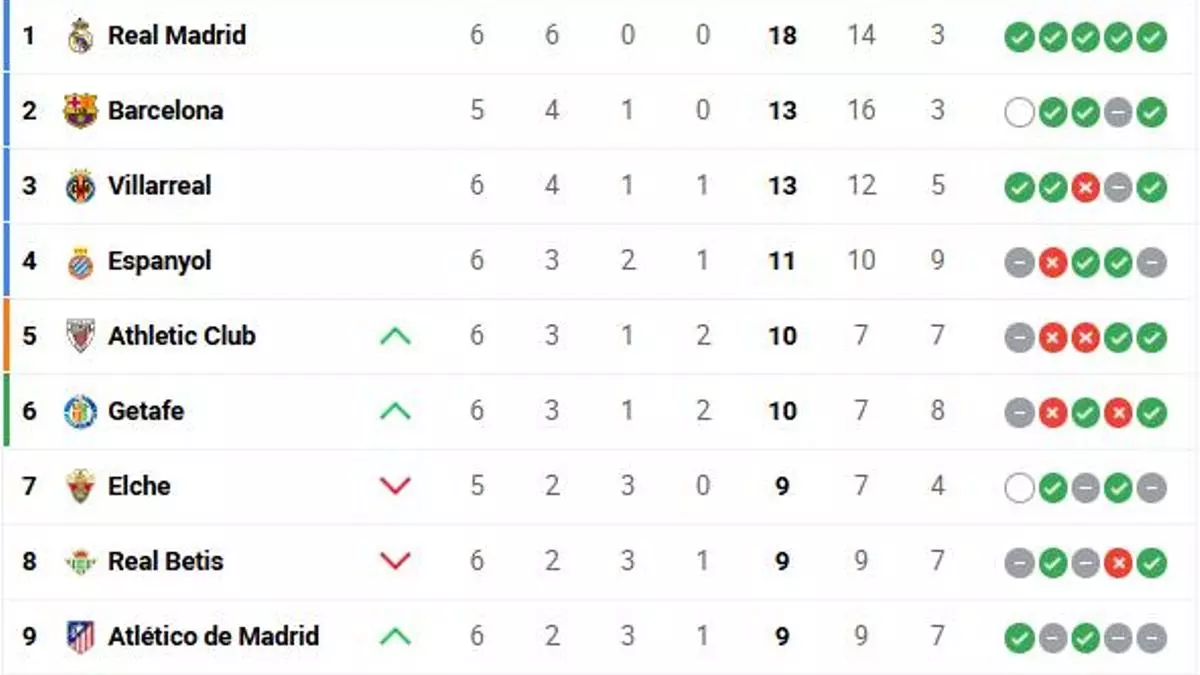Click the orange qualification bar beside Athletic Club

click(4, 335)
